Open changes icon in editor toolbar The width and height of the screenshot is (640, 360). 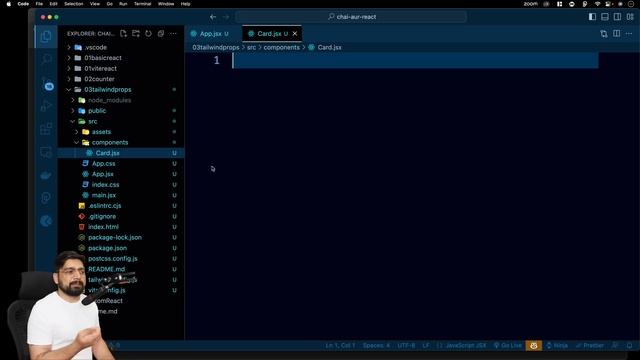pyautogui.click(x=604, y=33)
